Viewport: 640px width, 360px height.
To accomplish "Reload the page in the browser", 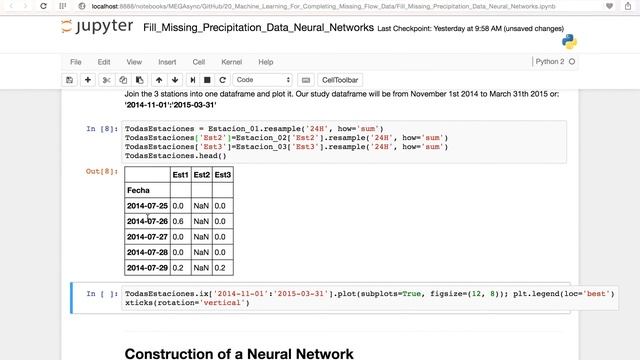I will click(43, 6).
